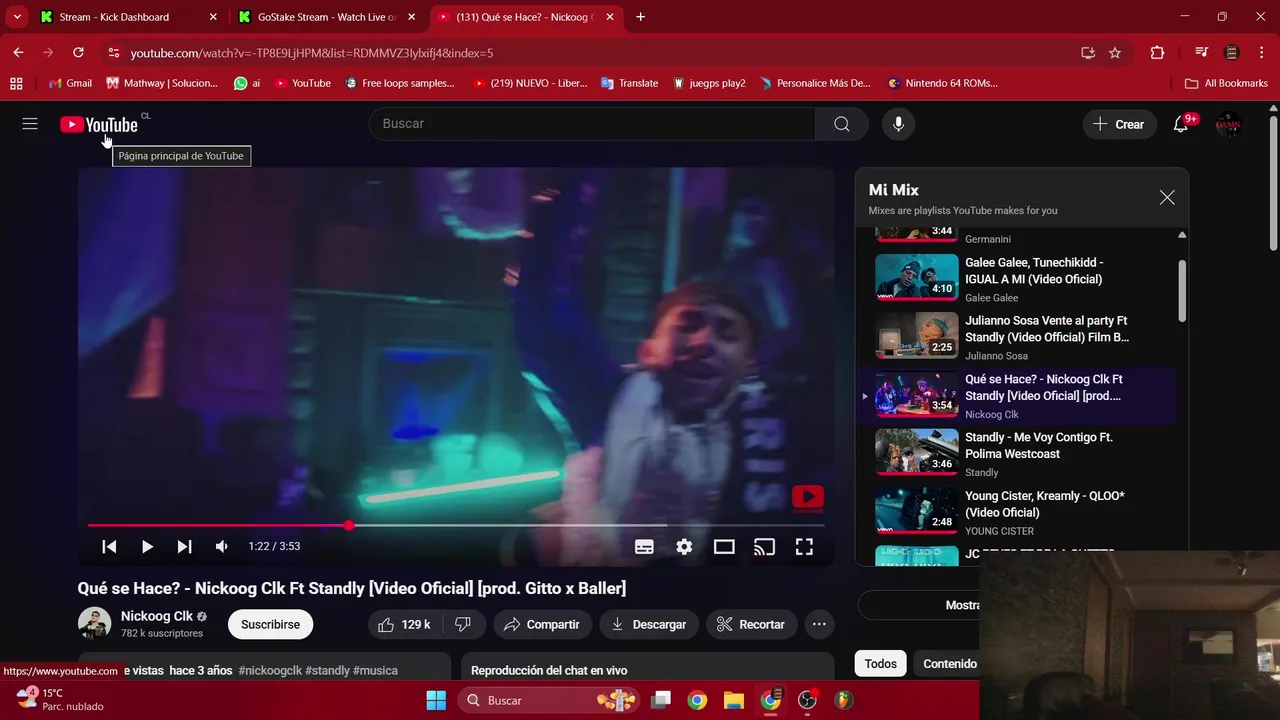Open the YouTube guide hamburger menu

(30, 124)
